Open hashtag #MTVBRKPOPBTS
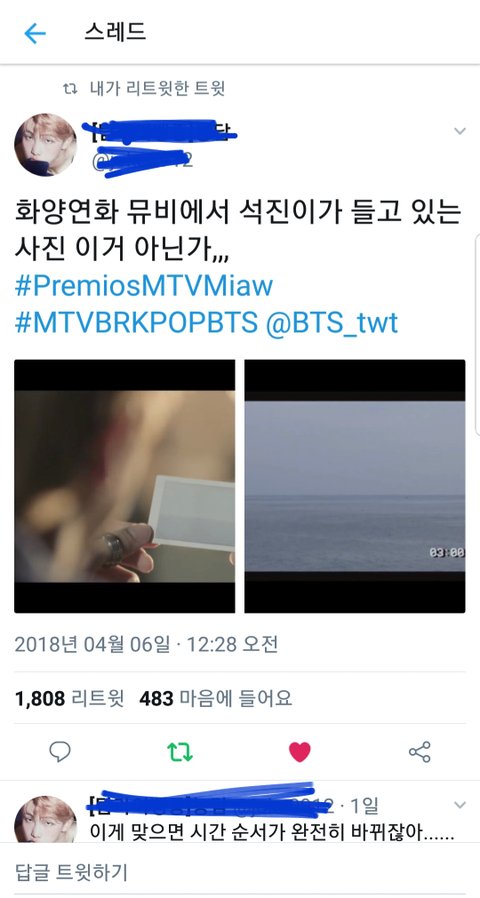The height and width of the screenshot is (898, 480). (136, 324)
